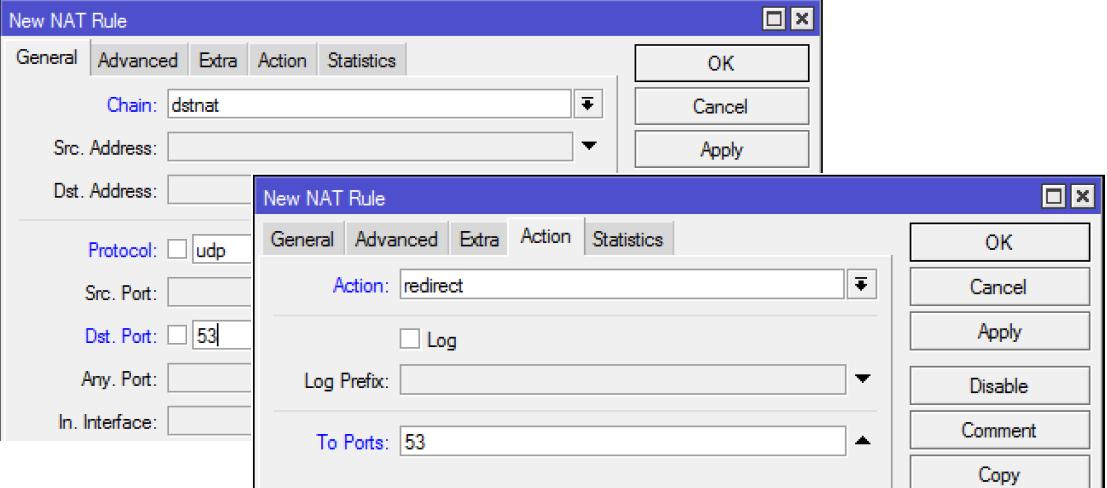Expand the Log Prefix field arrow

[862, 380]
